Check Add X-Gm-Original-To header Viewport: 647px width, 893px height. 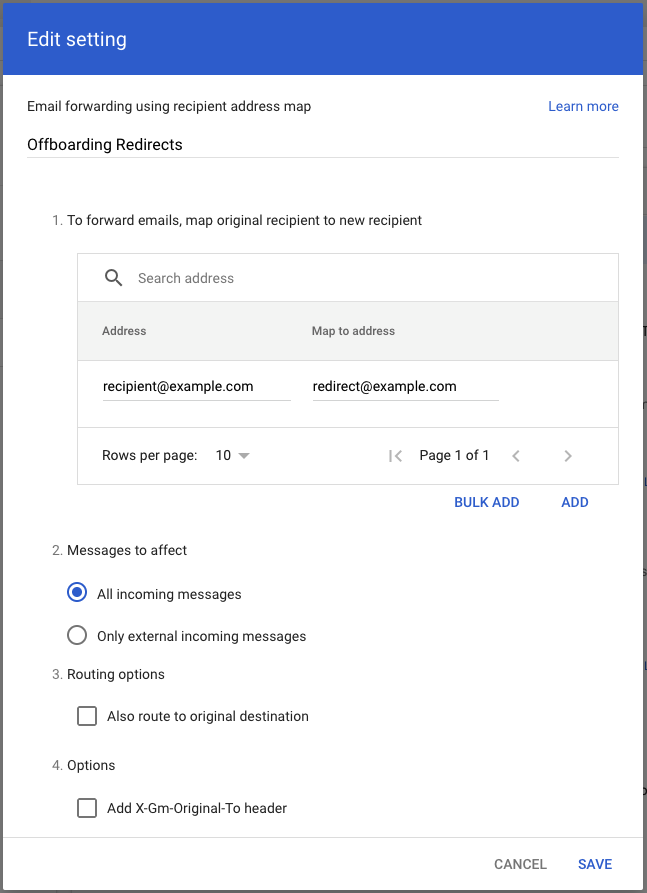click(87, 808)
